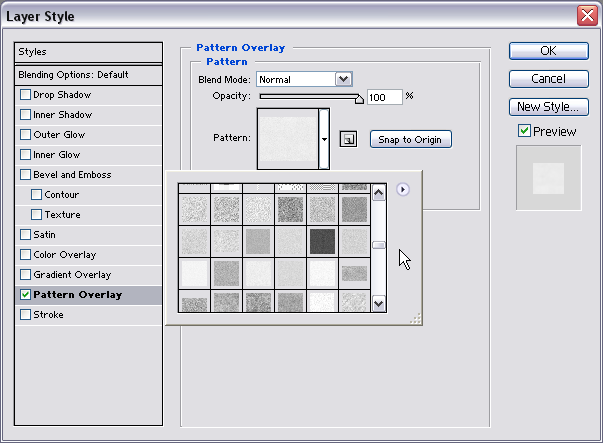The height and width of the screenshot is (443, 603).
Task: Grab the pattern picker resize grip corner
Action: [416, 318]
